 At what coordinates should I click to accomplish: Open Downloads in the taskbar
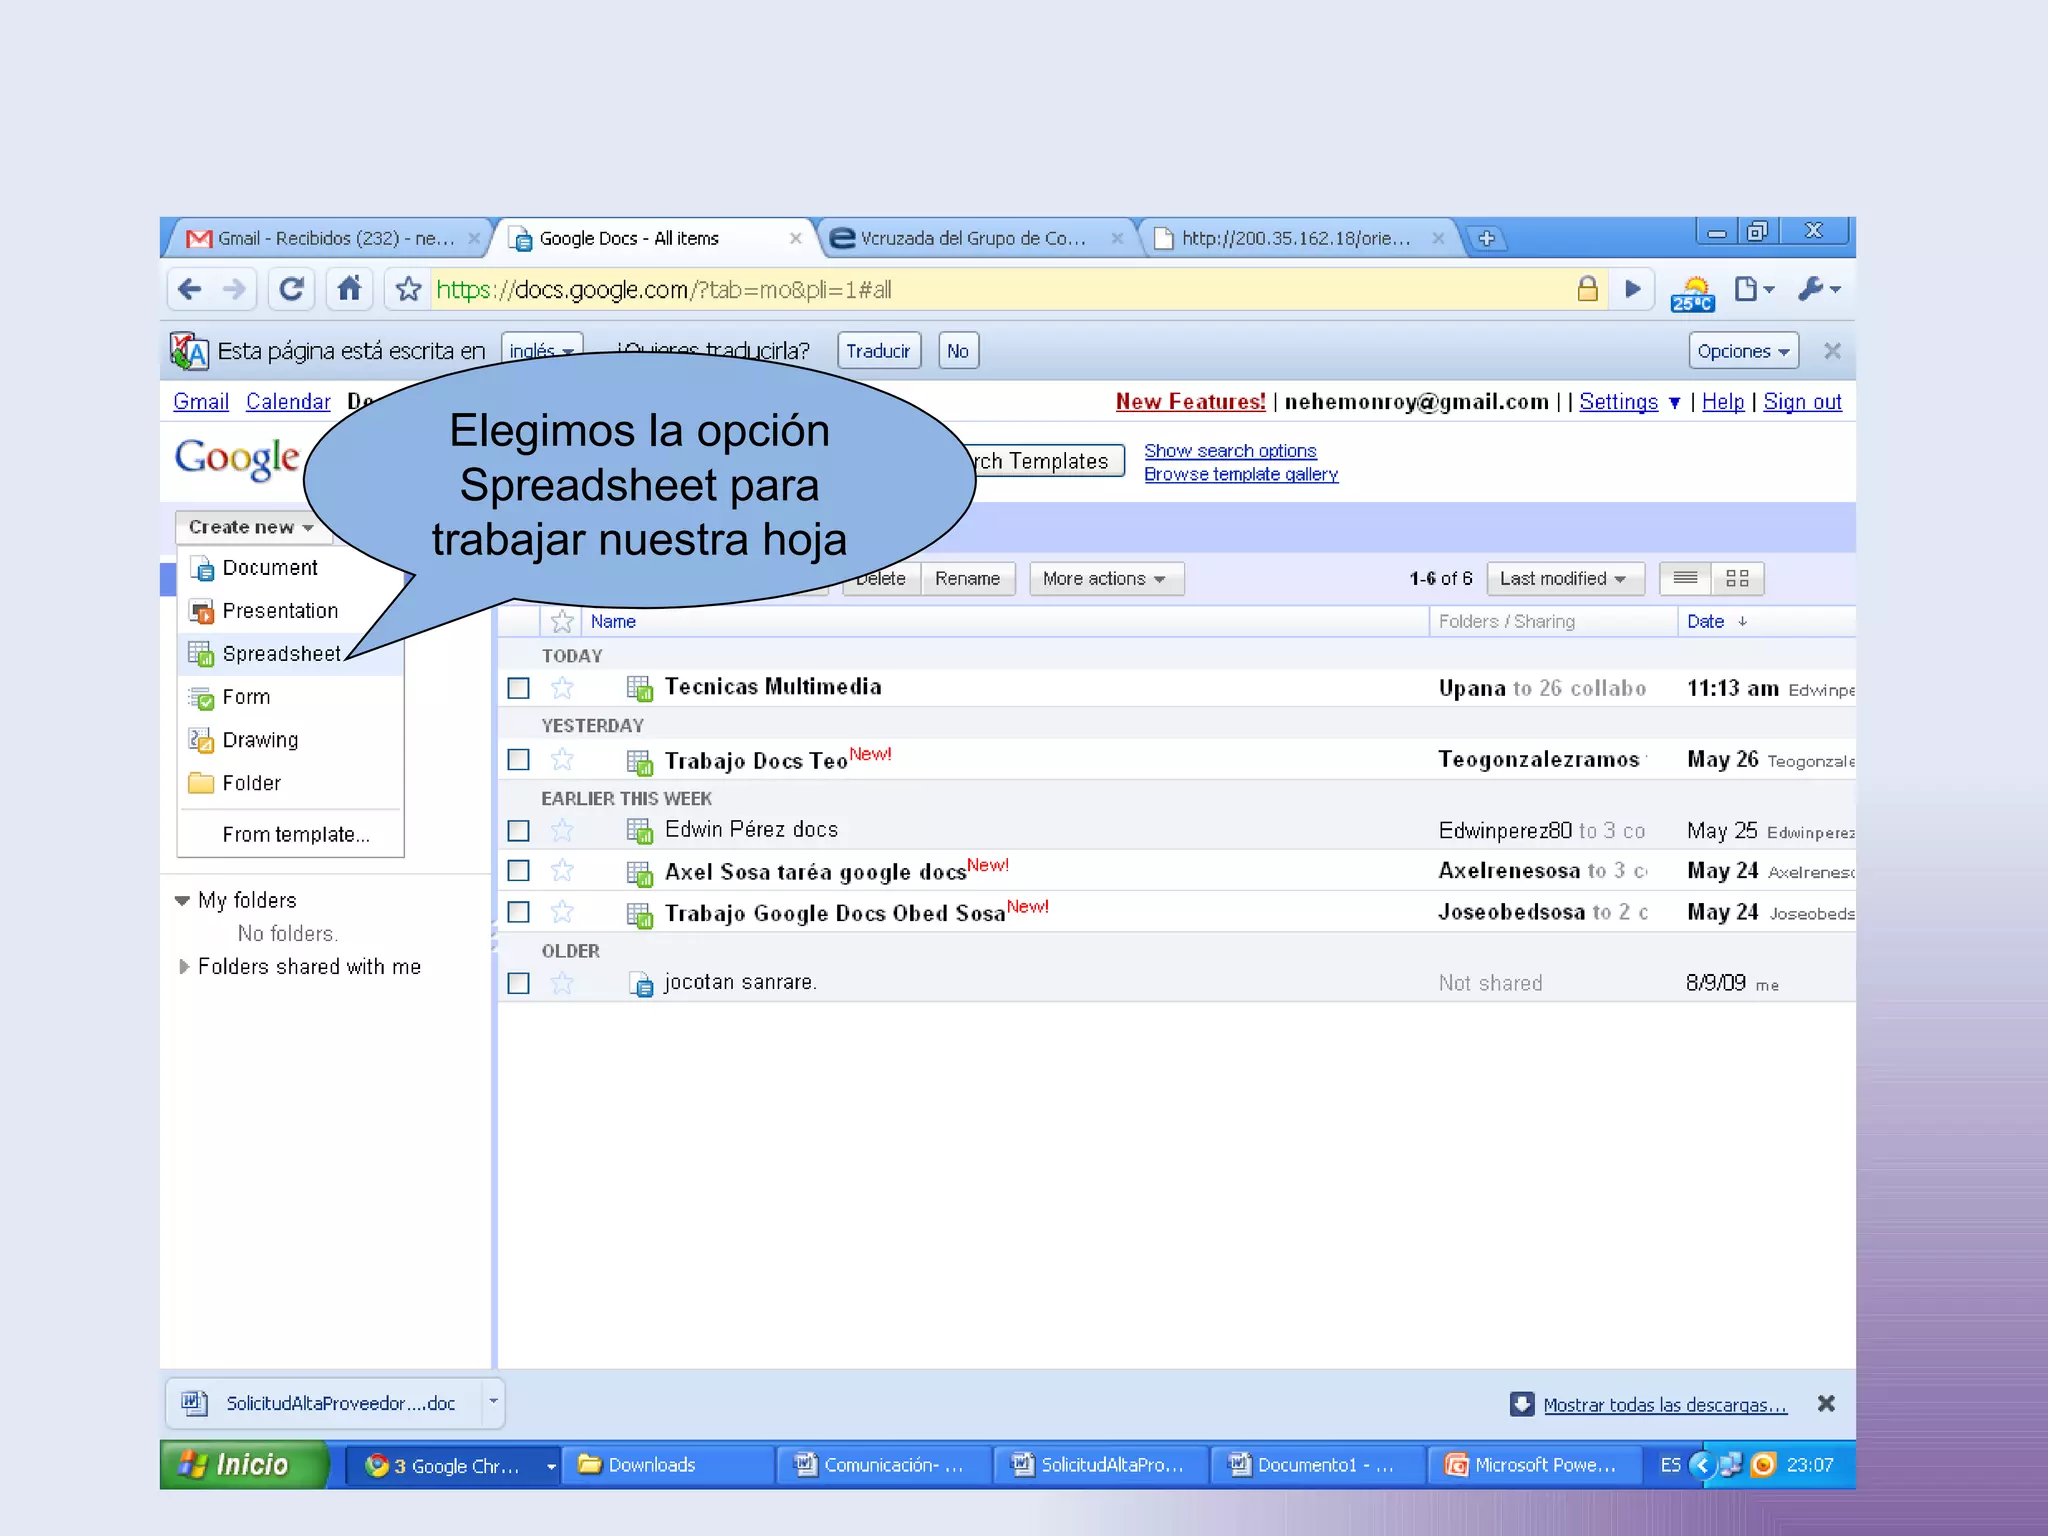(668, 1465)
